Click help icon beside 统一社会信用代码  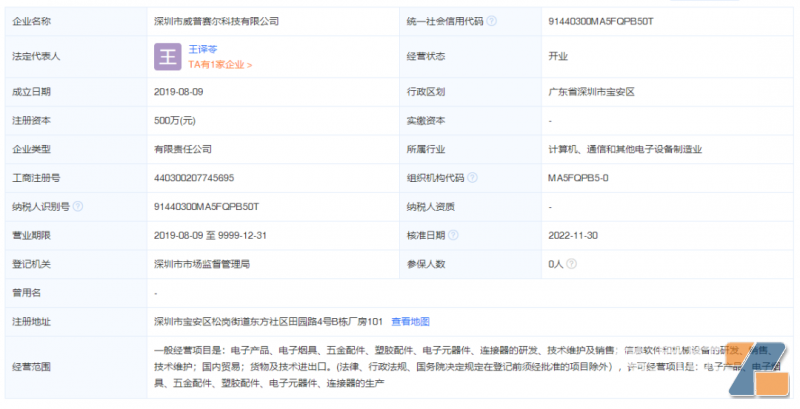pyautogui.click(x=492, y=20)
